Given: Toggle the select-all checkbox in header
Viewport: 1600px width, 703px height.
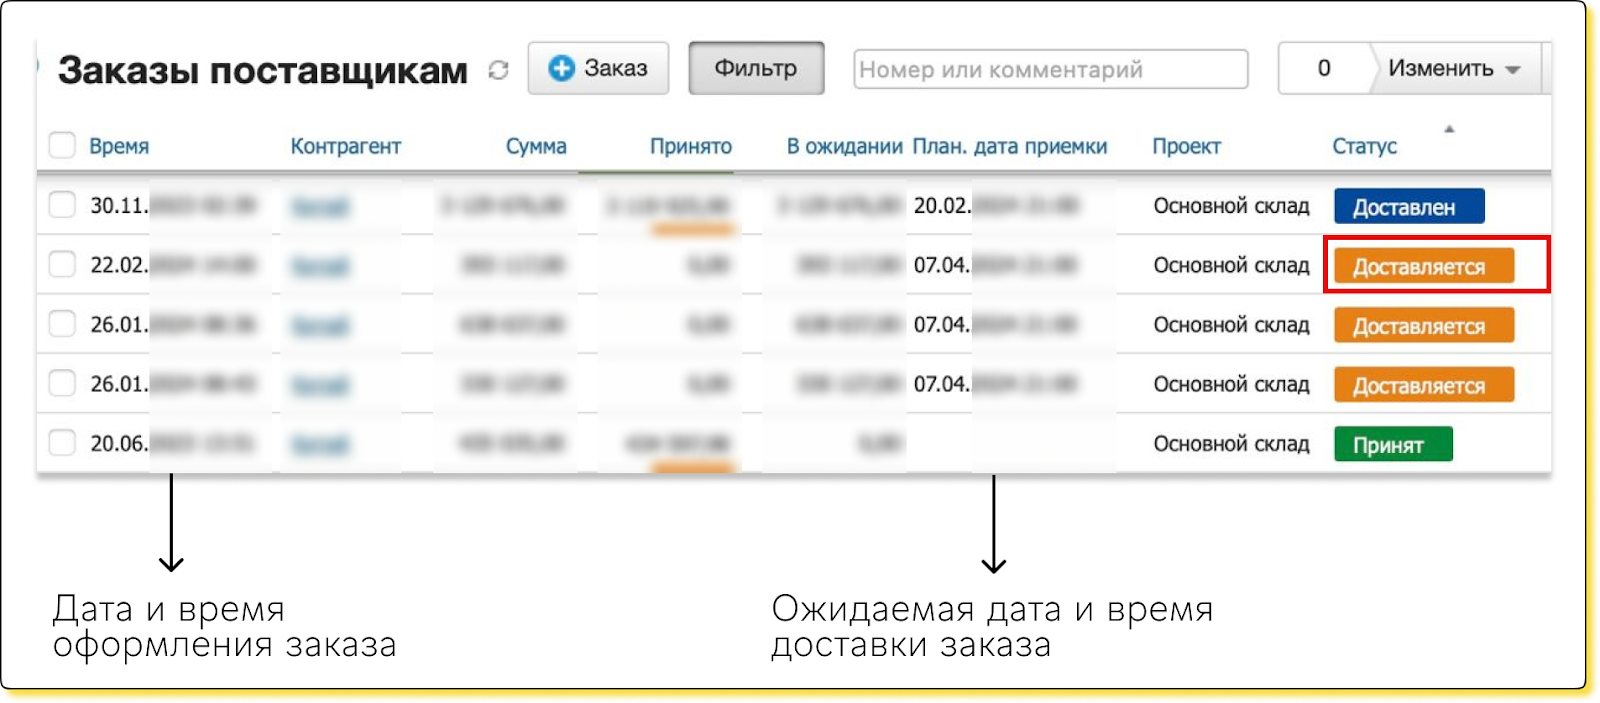Looking at the screenshot, I should click(x=62, y=146).
